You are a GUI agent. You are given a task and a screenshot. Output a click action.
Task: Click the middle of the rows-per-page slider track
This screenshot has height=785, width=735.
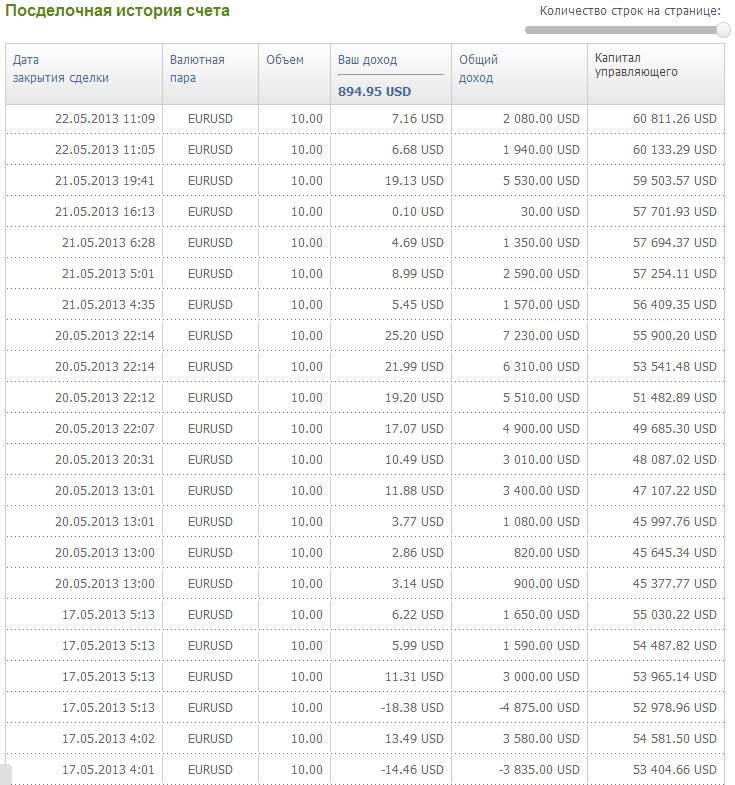pos(625,30)
